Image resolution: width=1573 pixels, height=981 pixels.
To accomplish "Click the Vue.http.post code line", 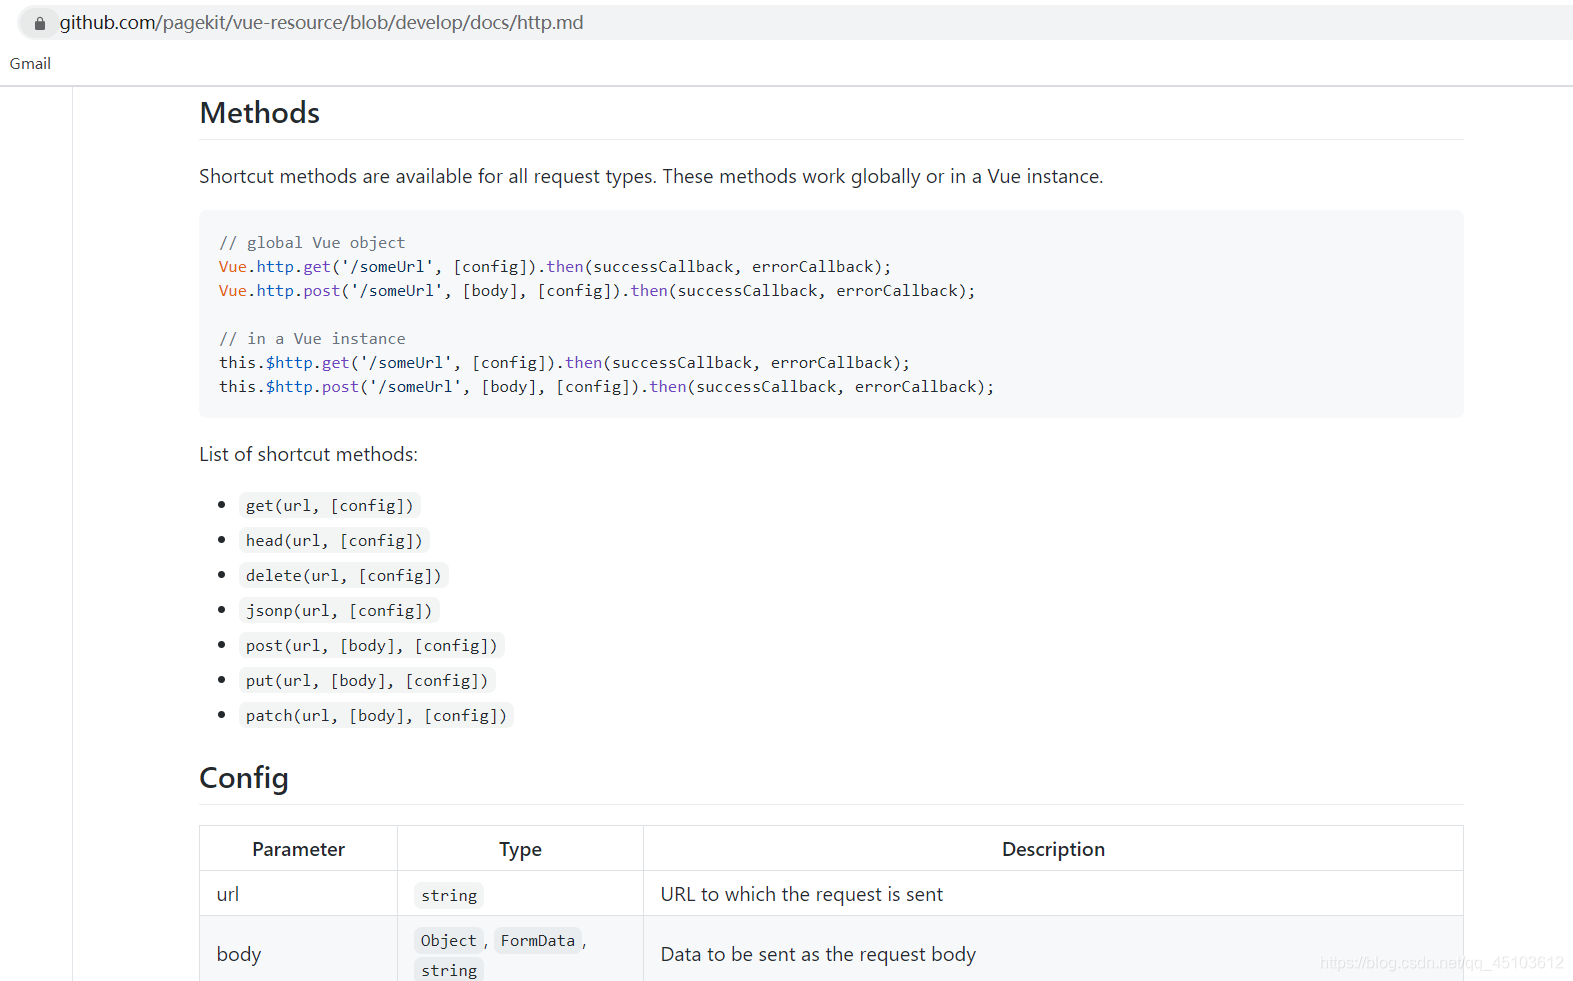I will point(597,291).
